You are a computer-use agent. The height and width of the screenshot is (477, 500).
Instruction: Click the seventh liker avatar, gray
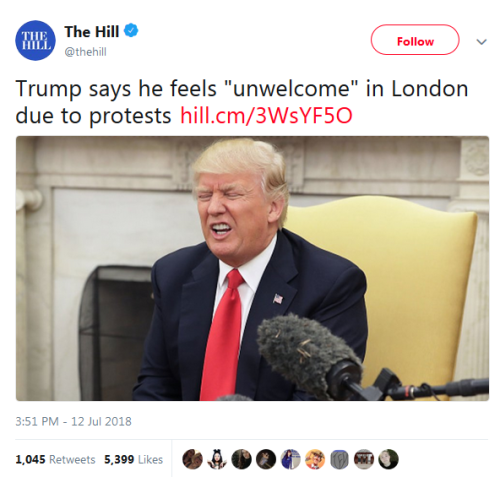tap(339, 459)
